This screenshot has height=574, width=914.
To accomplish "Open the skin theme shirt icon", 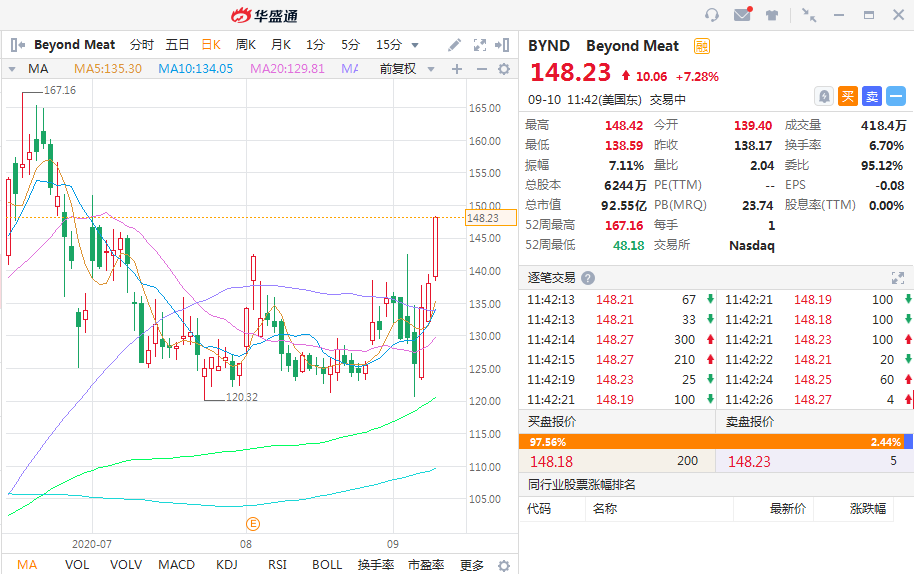I will pos(772,15).
